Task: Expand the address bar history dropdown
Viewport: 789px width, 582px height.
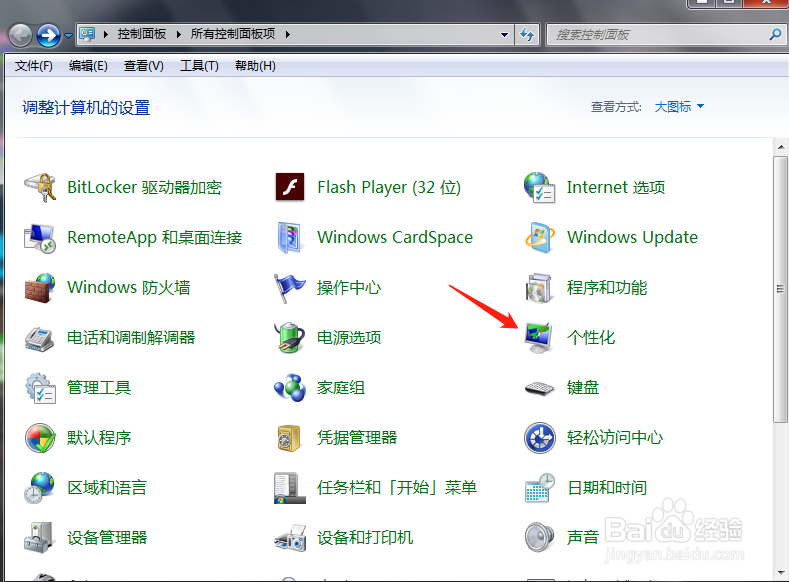Action: (x=504, y=34)
